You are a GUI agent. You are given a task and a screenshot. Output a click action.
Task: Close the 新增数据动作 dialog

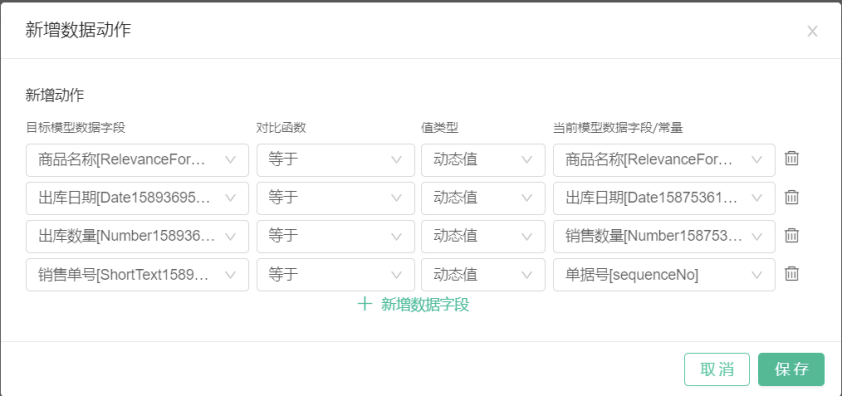coord(812,31)
